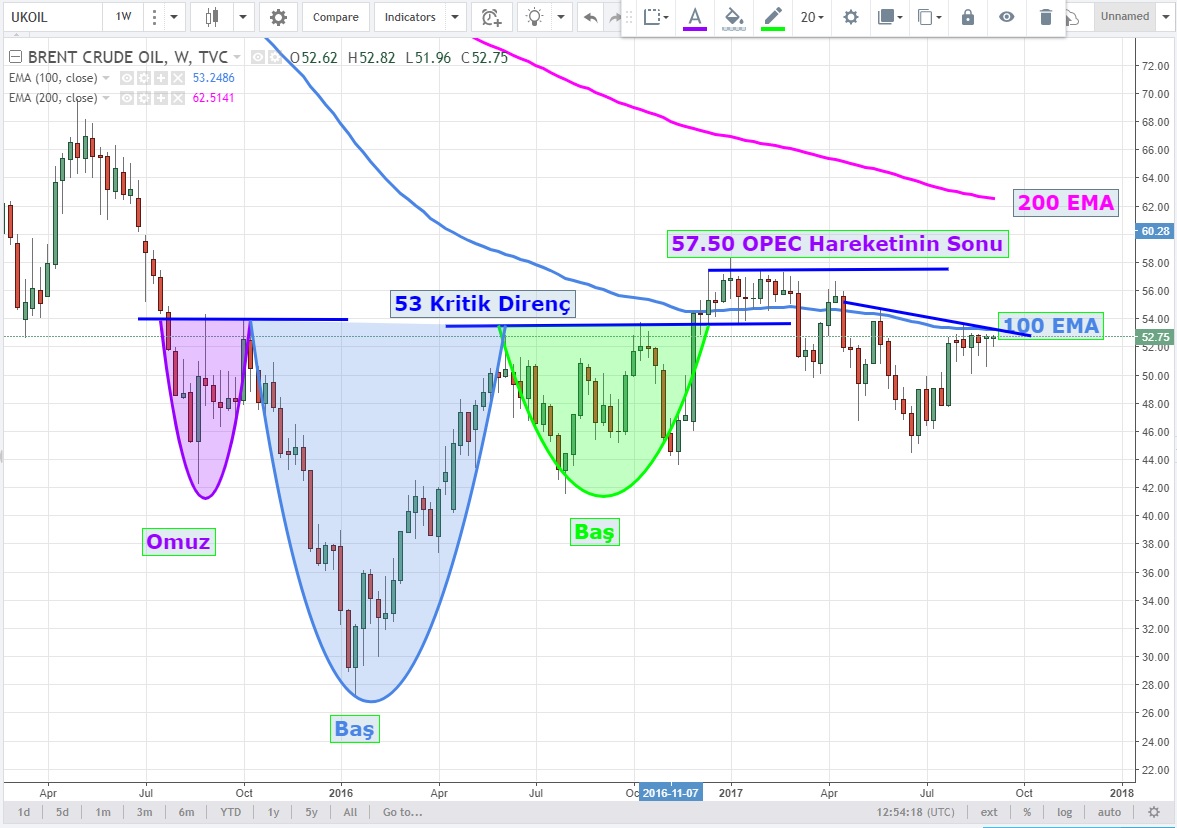The width and height of the screenshot is (1177, 828).
Task: Select the 1y time range
Action: coord(273,812)
